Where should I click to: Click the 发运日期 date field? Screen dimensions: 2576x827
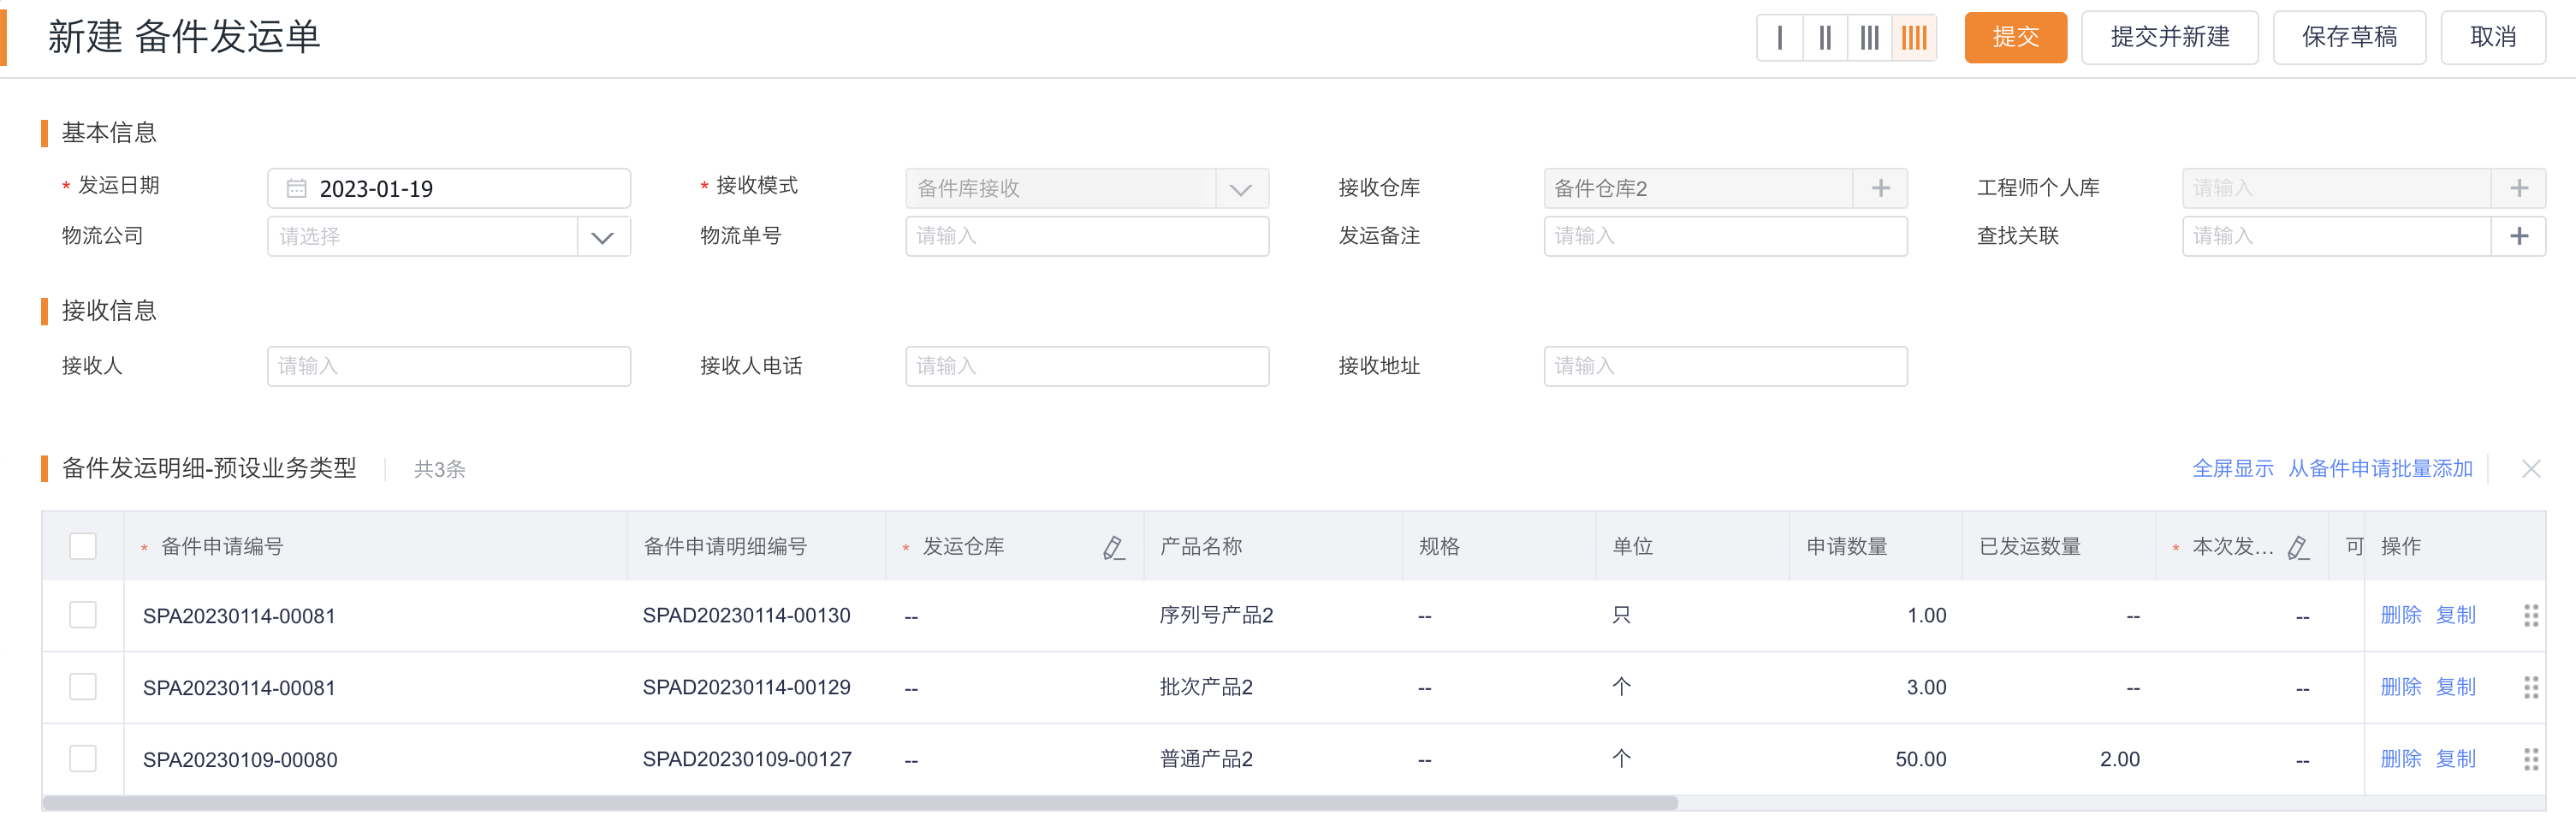coord(449,188)
